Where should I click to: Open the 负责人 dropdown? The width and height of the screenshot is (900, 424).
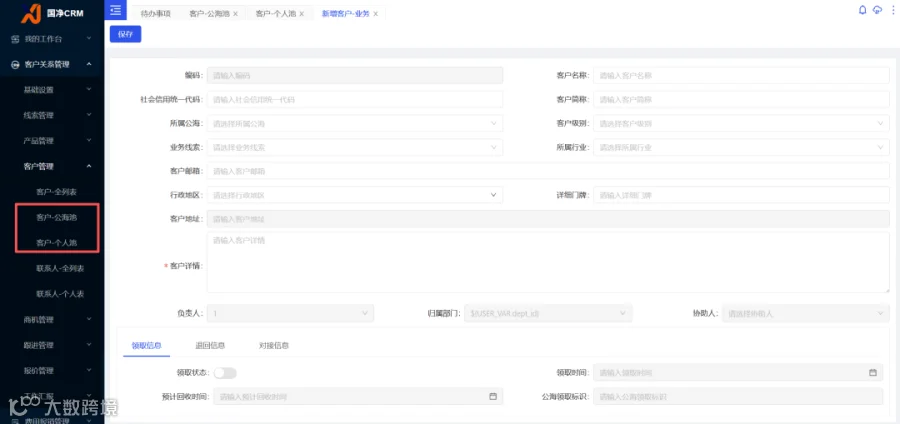coord(290,313)
